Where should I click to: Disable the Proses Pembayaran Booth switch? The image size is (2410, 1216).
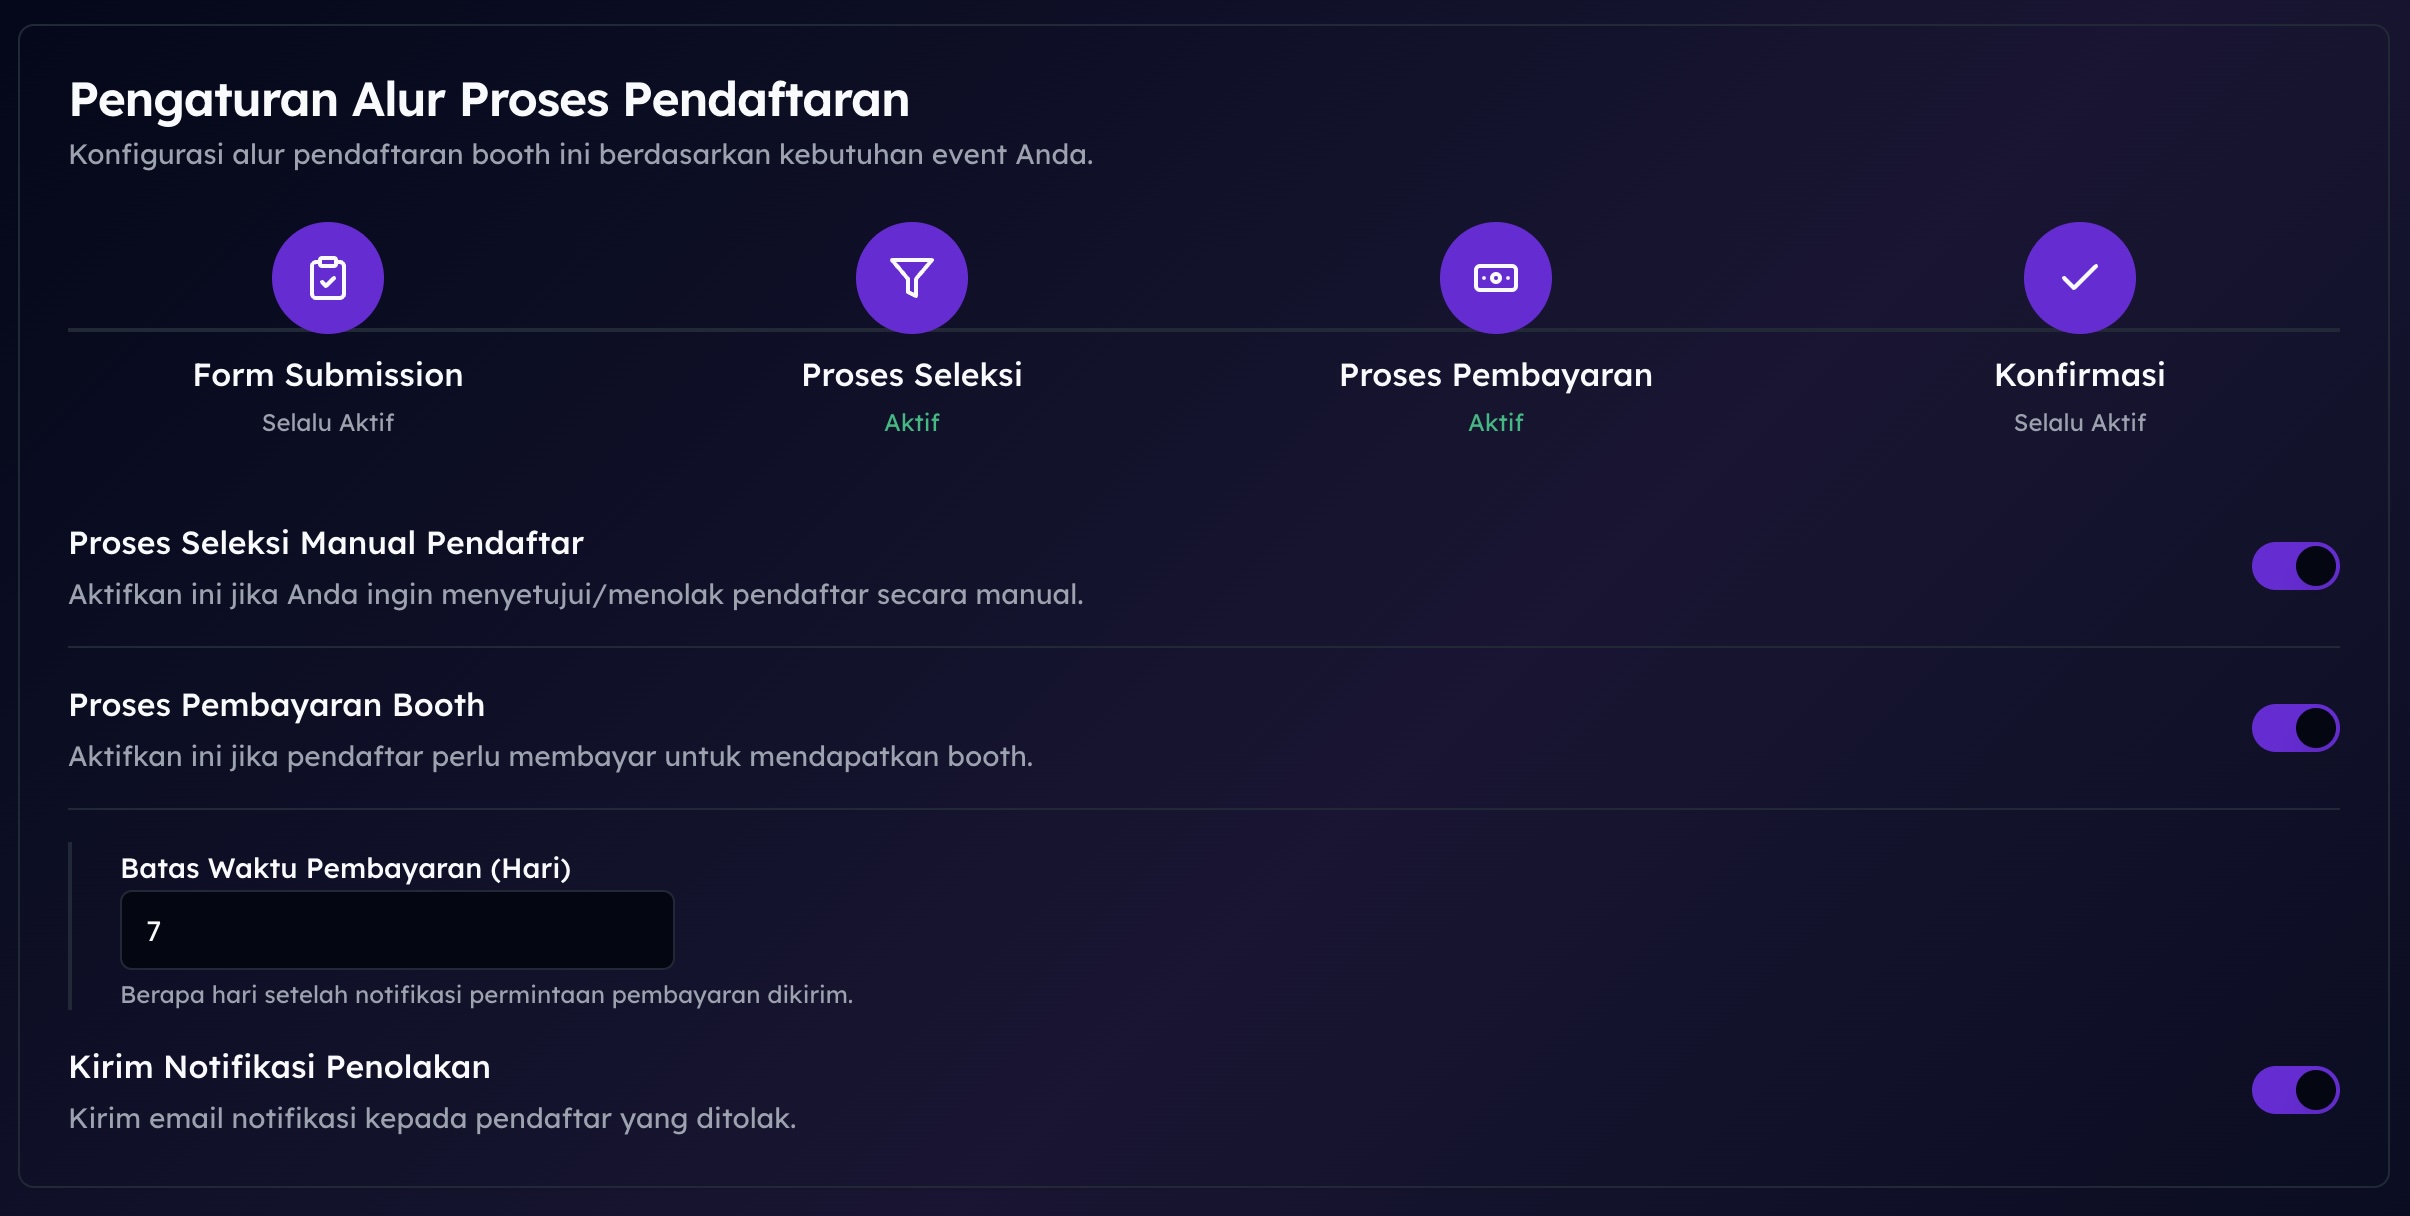coord(2295,728)
